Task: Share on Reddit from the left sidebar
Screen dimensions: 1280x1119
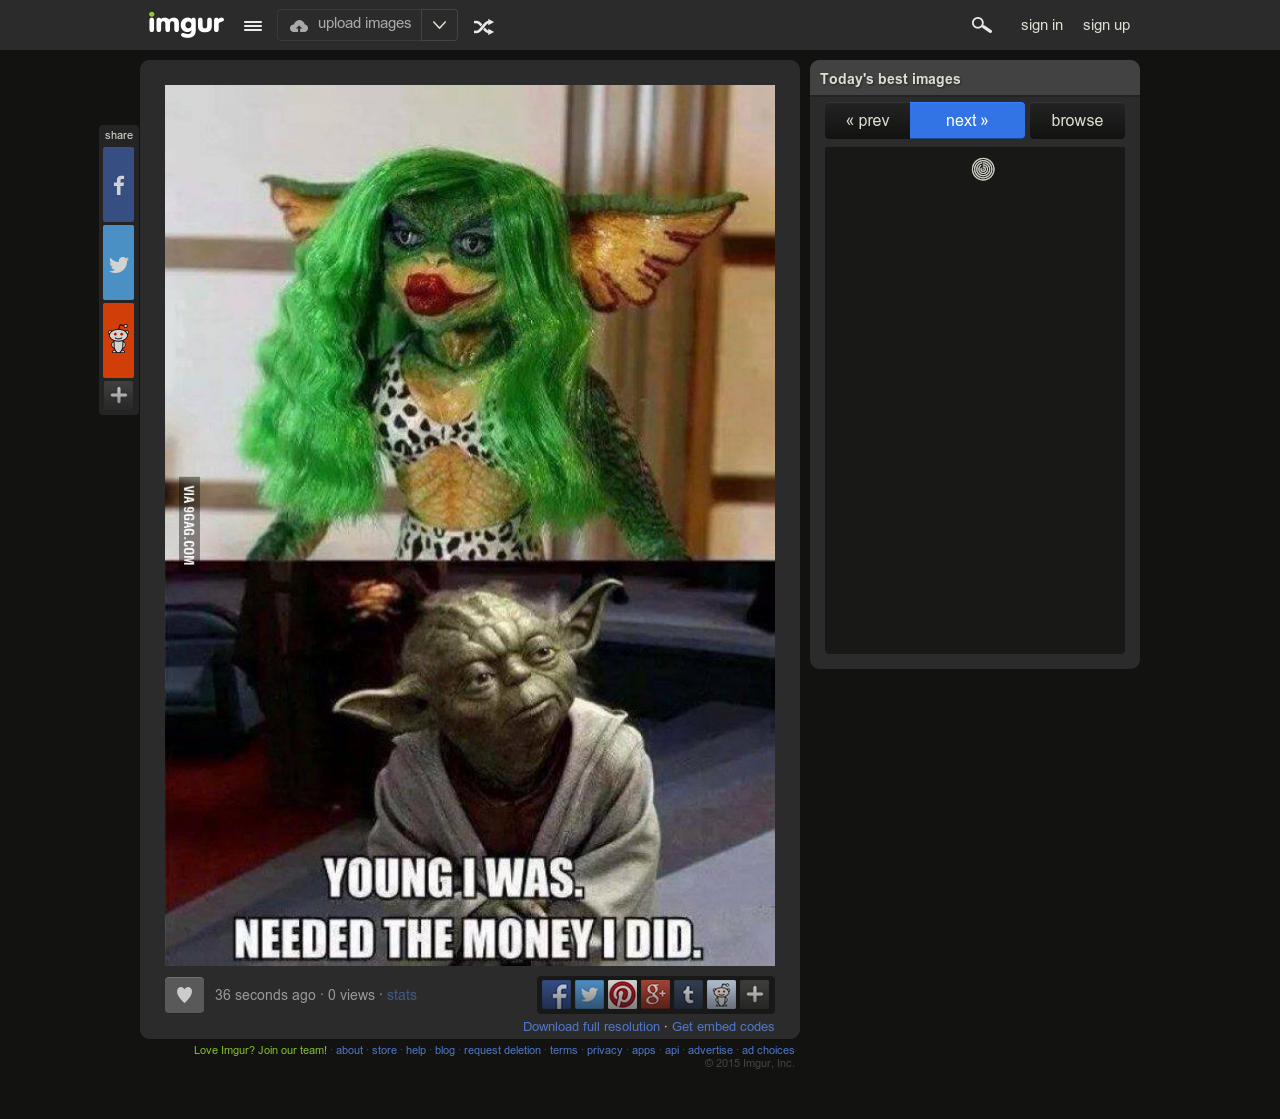Action: [118, 341]
